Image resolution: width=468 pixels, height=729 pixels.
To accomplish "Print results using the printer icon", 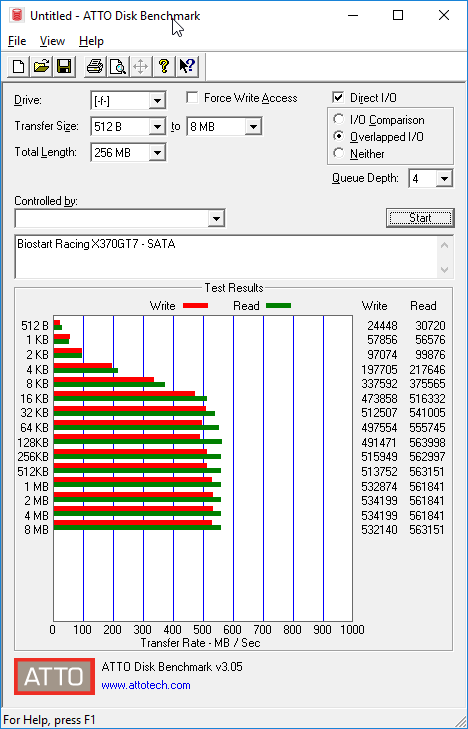I will click(95, 66).
